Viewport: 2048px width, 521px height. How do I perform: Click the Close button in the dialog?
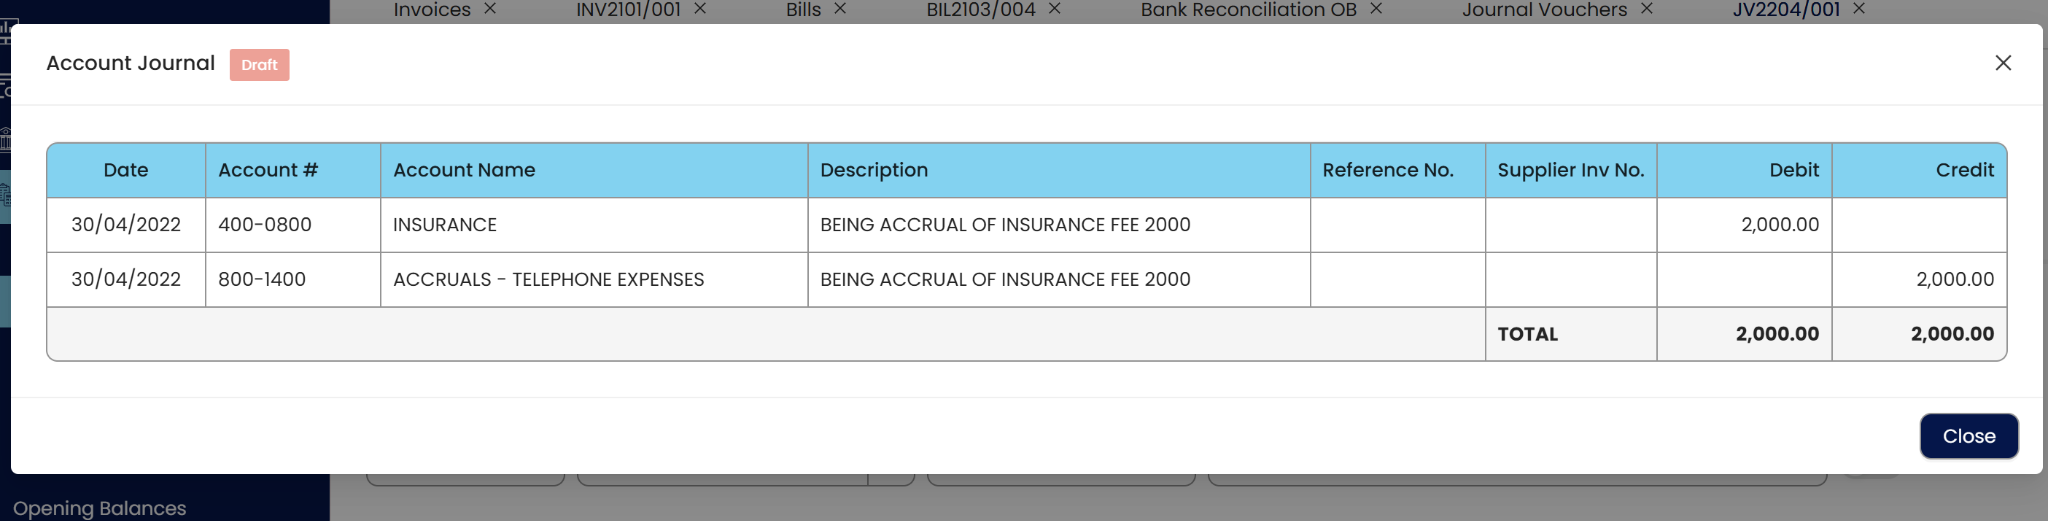pos(1968,436)
